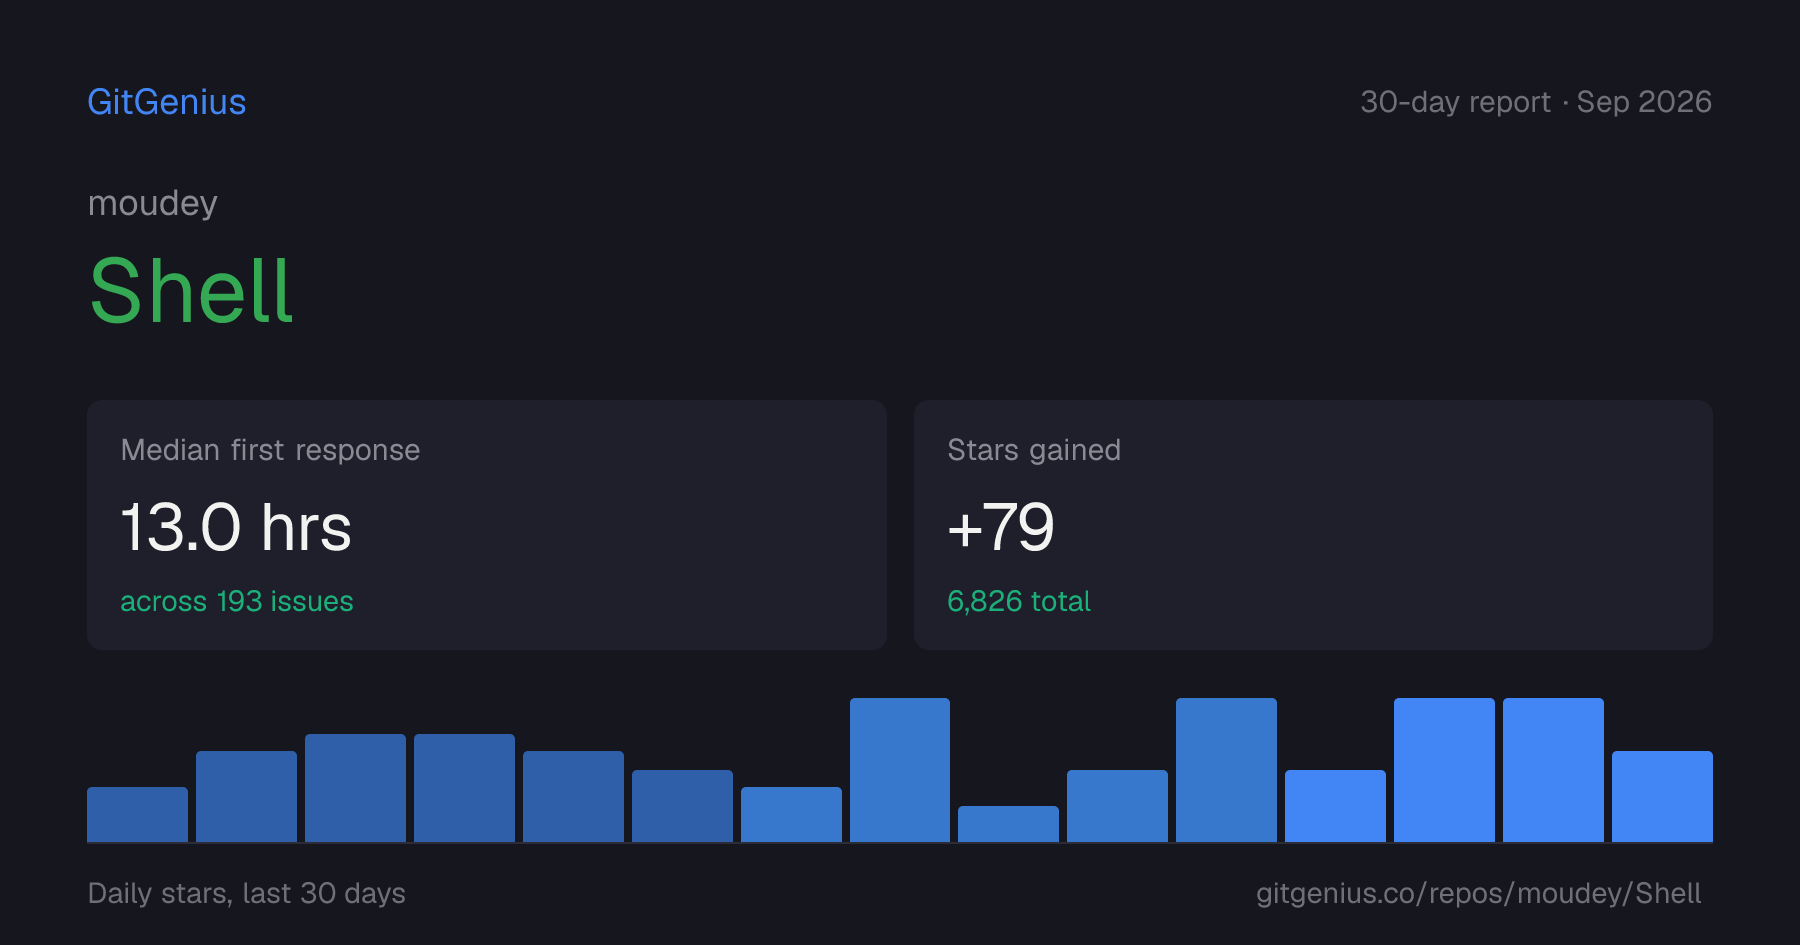
Task: Click the Shell repository title
Action: click(x=191, y=291)
